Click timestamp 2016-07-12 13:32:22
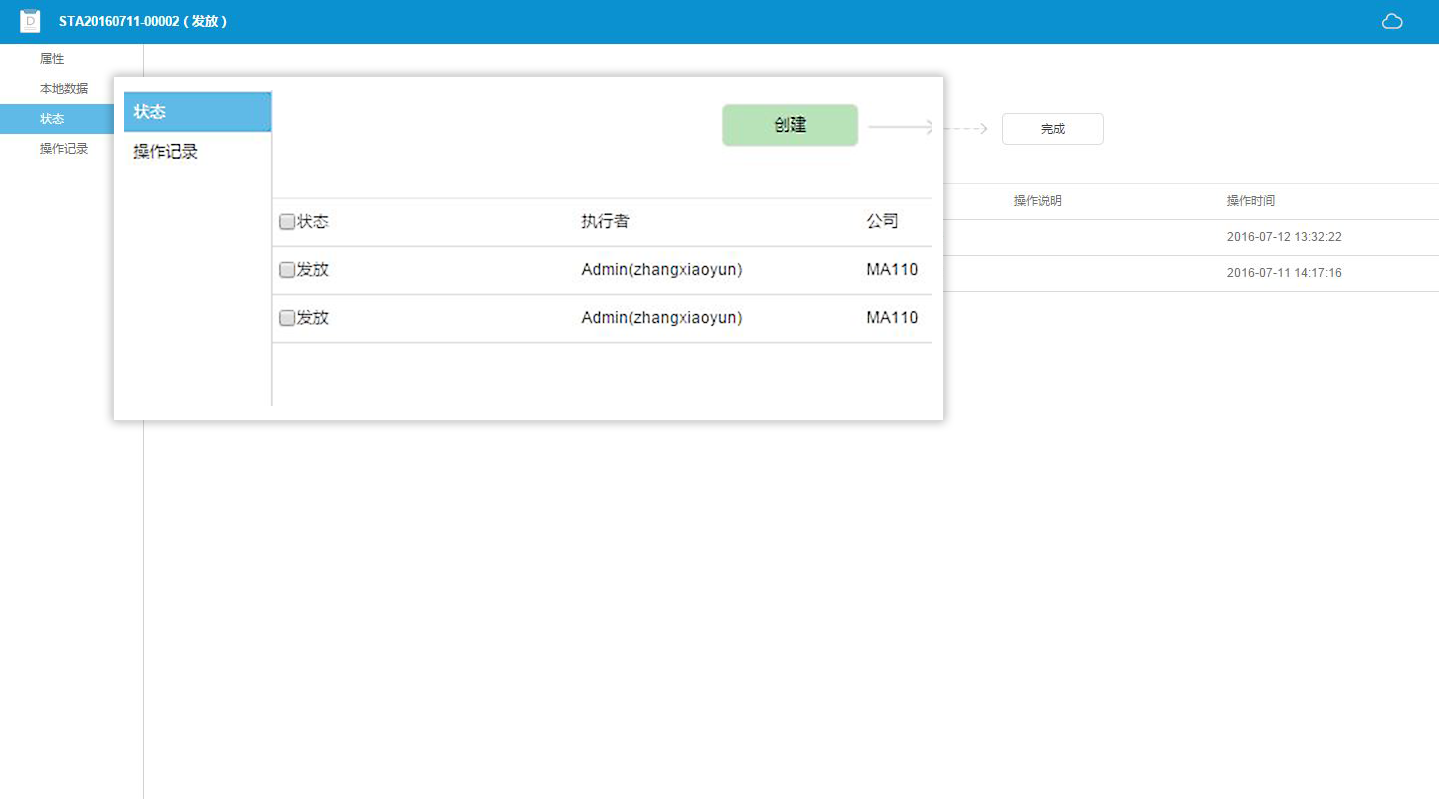Screen dimensions: 1439x799 coord(1284,237)
